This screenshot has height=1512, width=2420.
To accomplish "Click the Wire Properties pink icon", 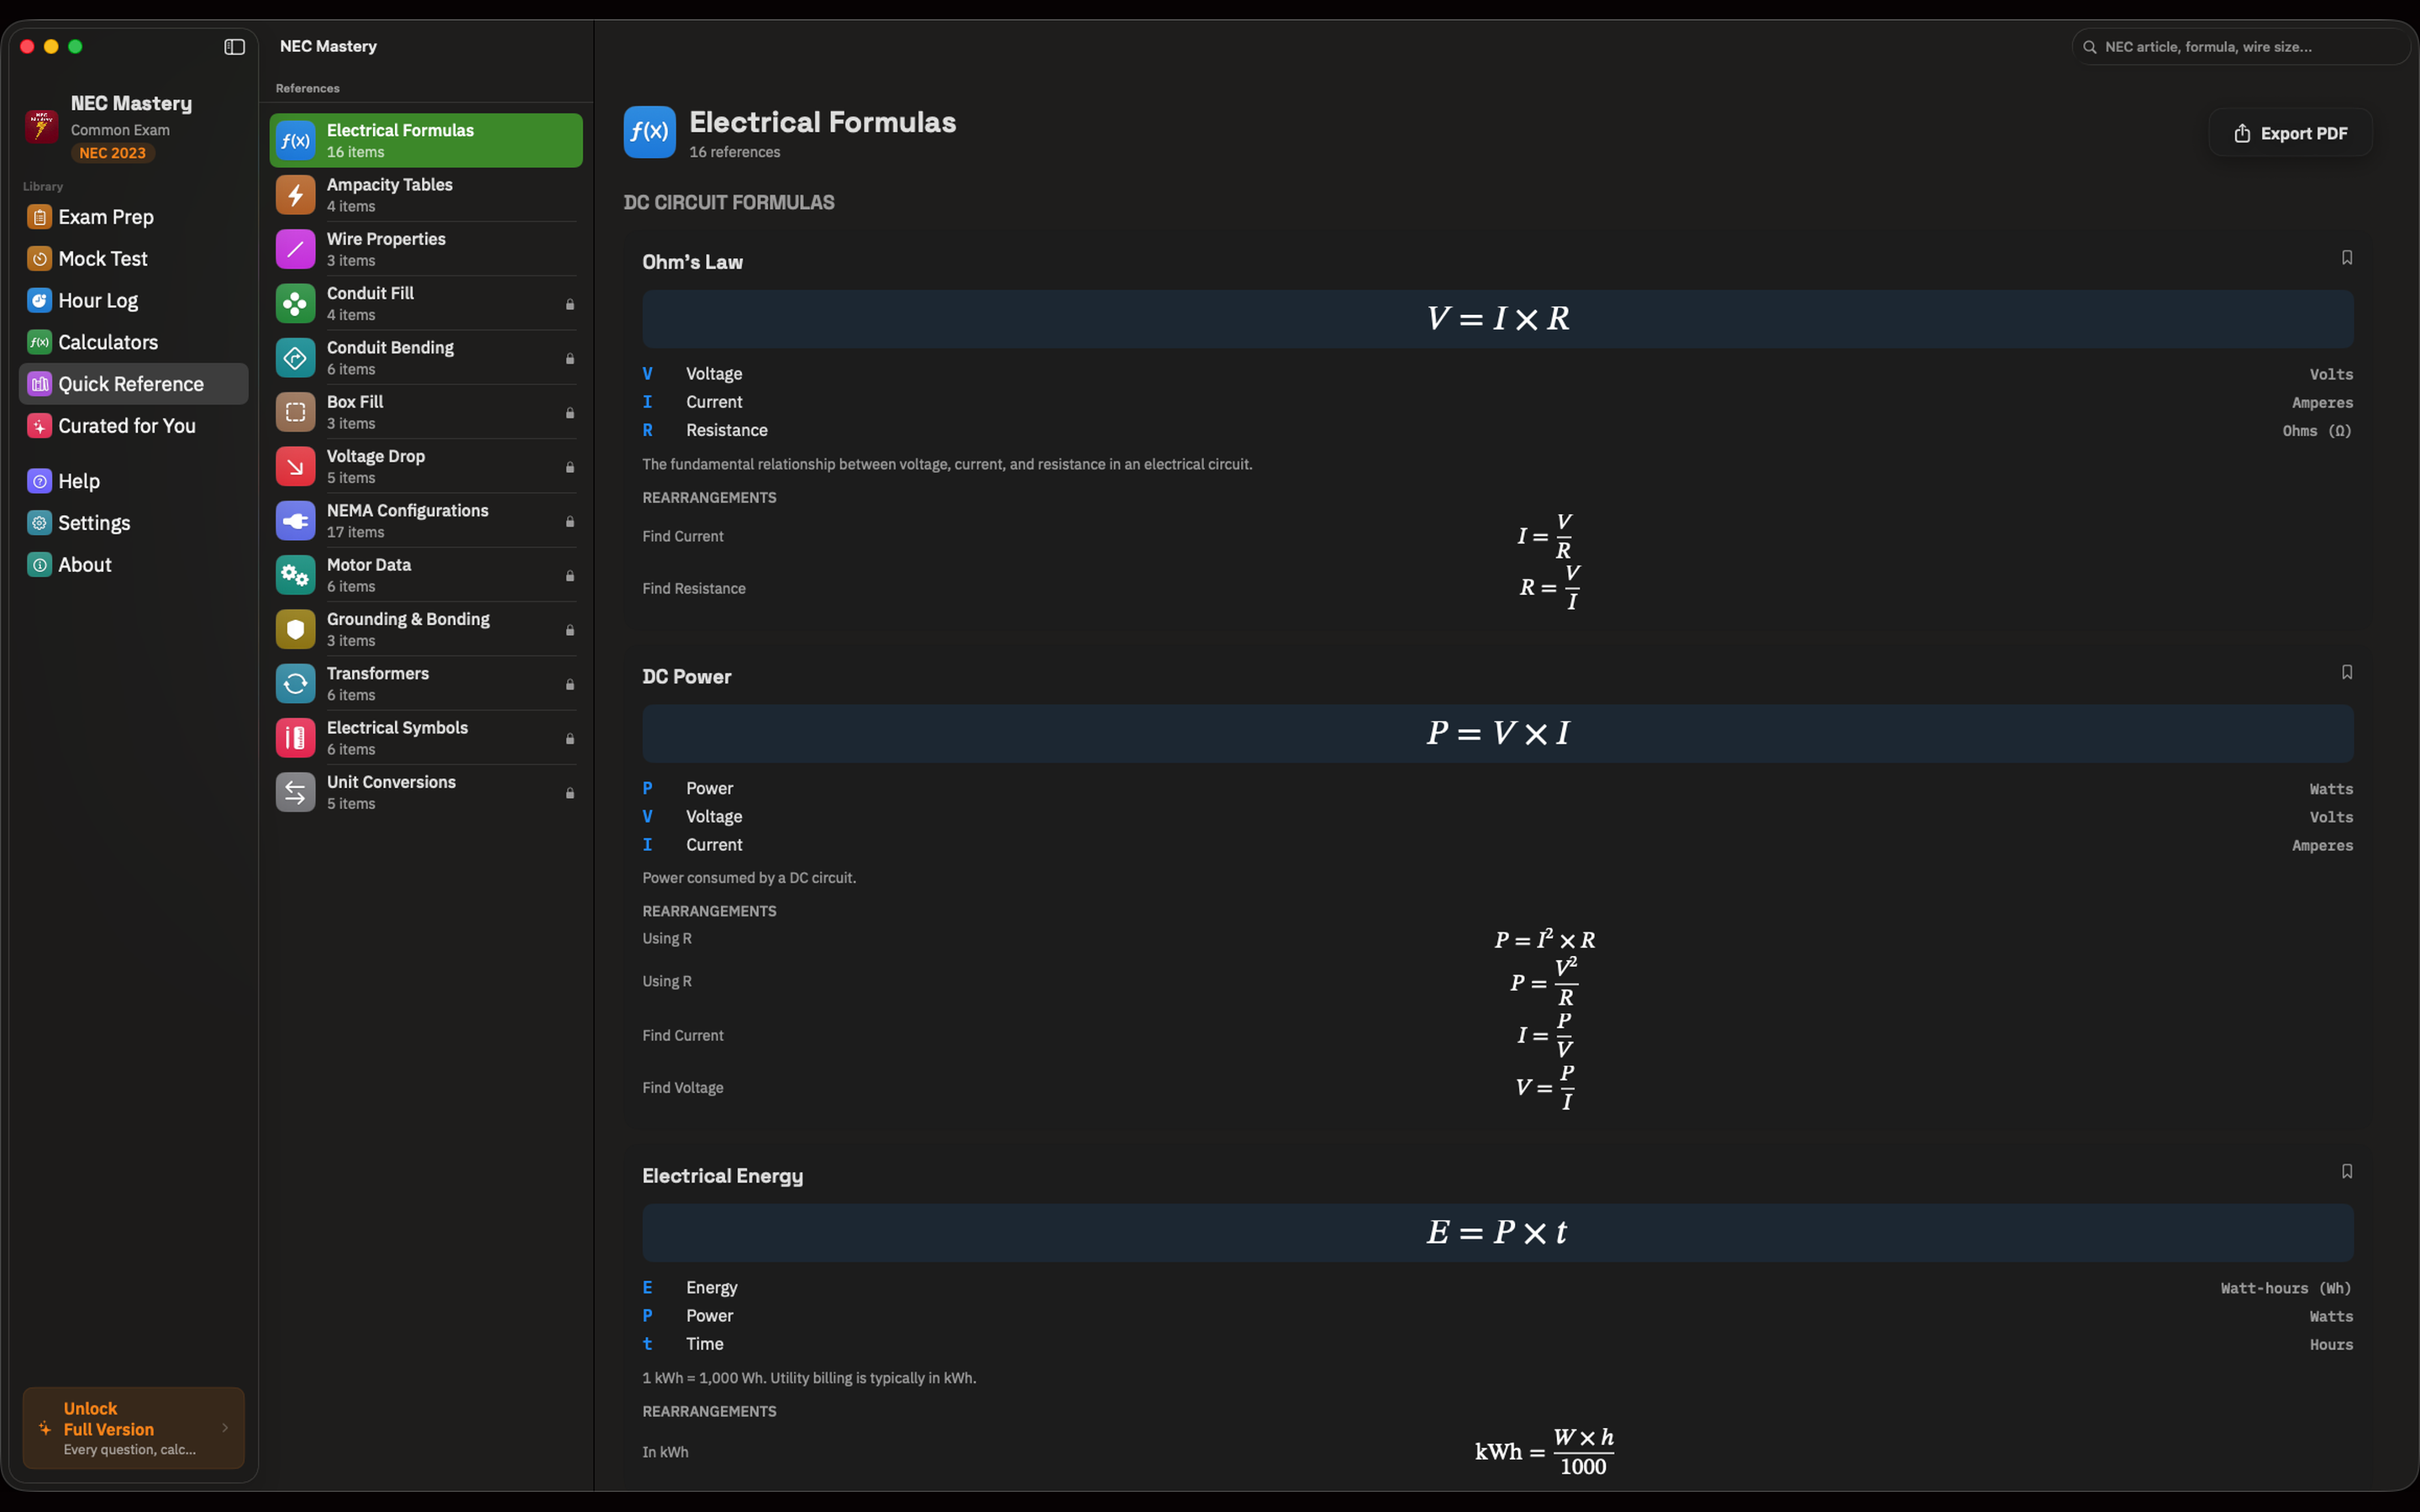I will pyautogui.click(x=295, y=249).
